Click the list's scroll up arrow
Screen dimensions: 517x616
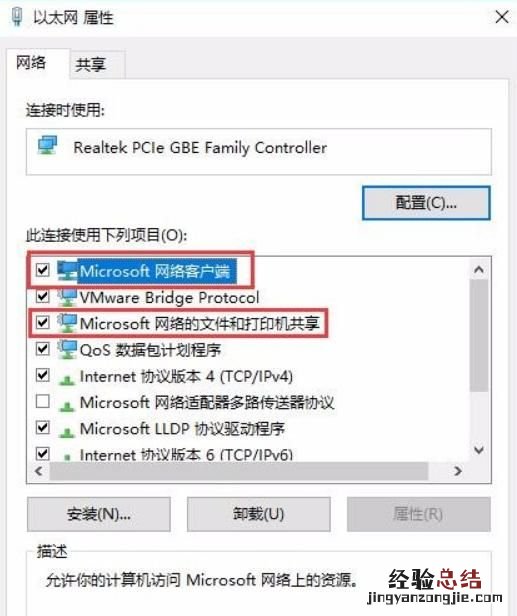click(479, 270)
